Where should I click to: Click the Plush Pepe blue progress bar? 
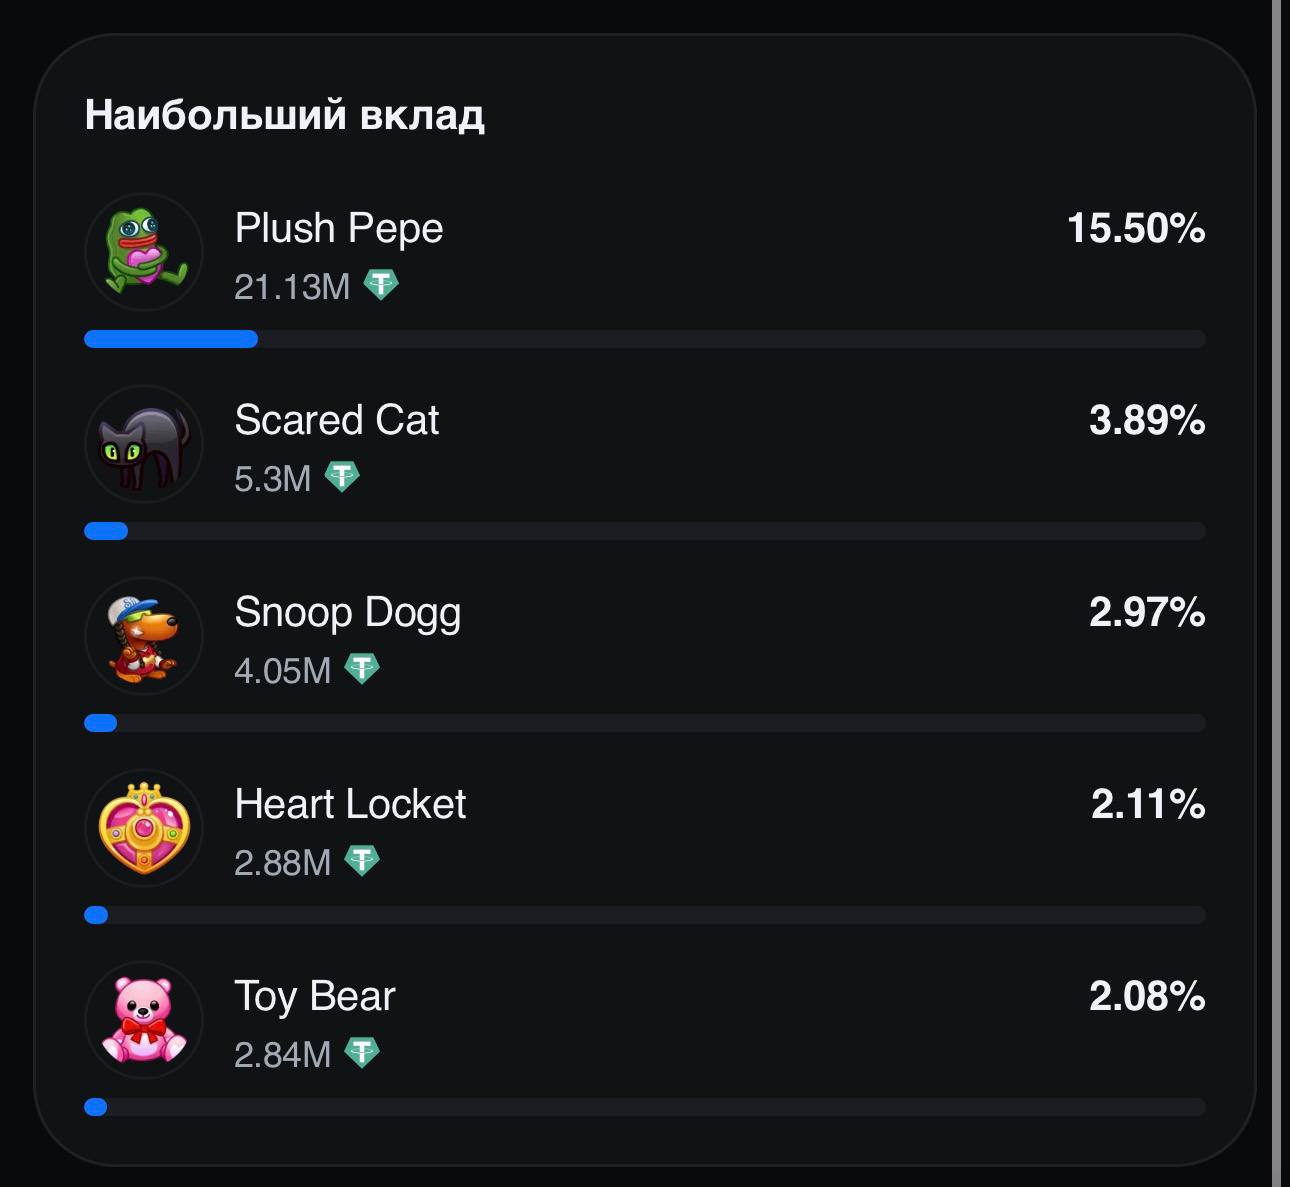(x=171, y=339)
